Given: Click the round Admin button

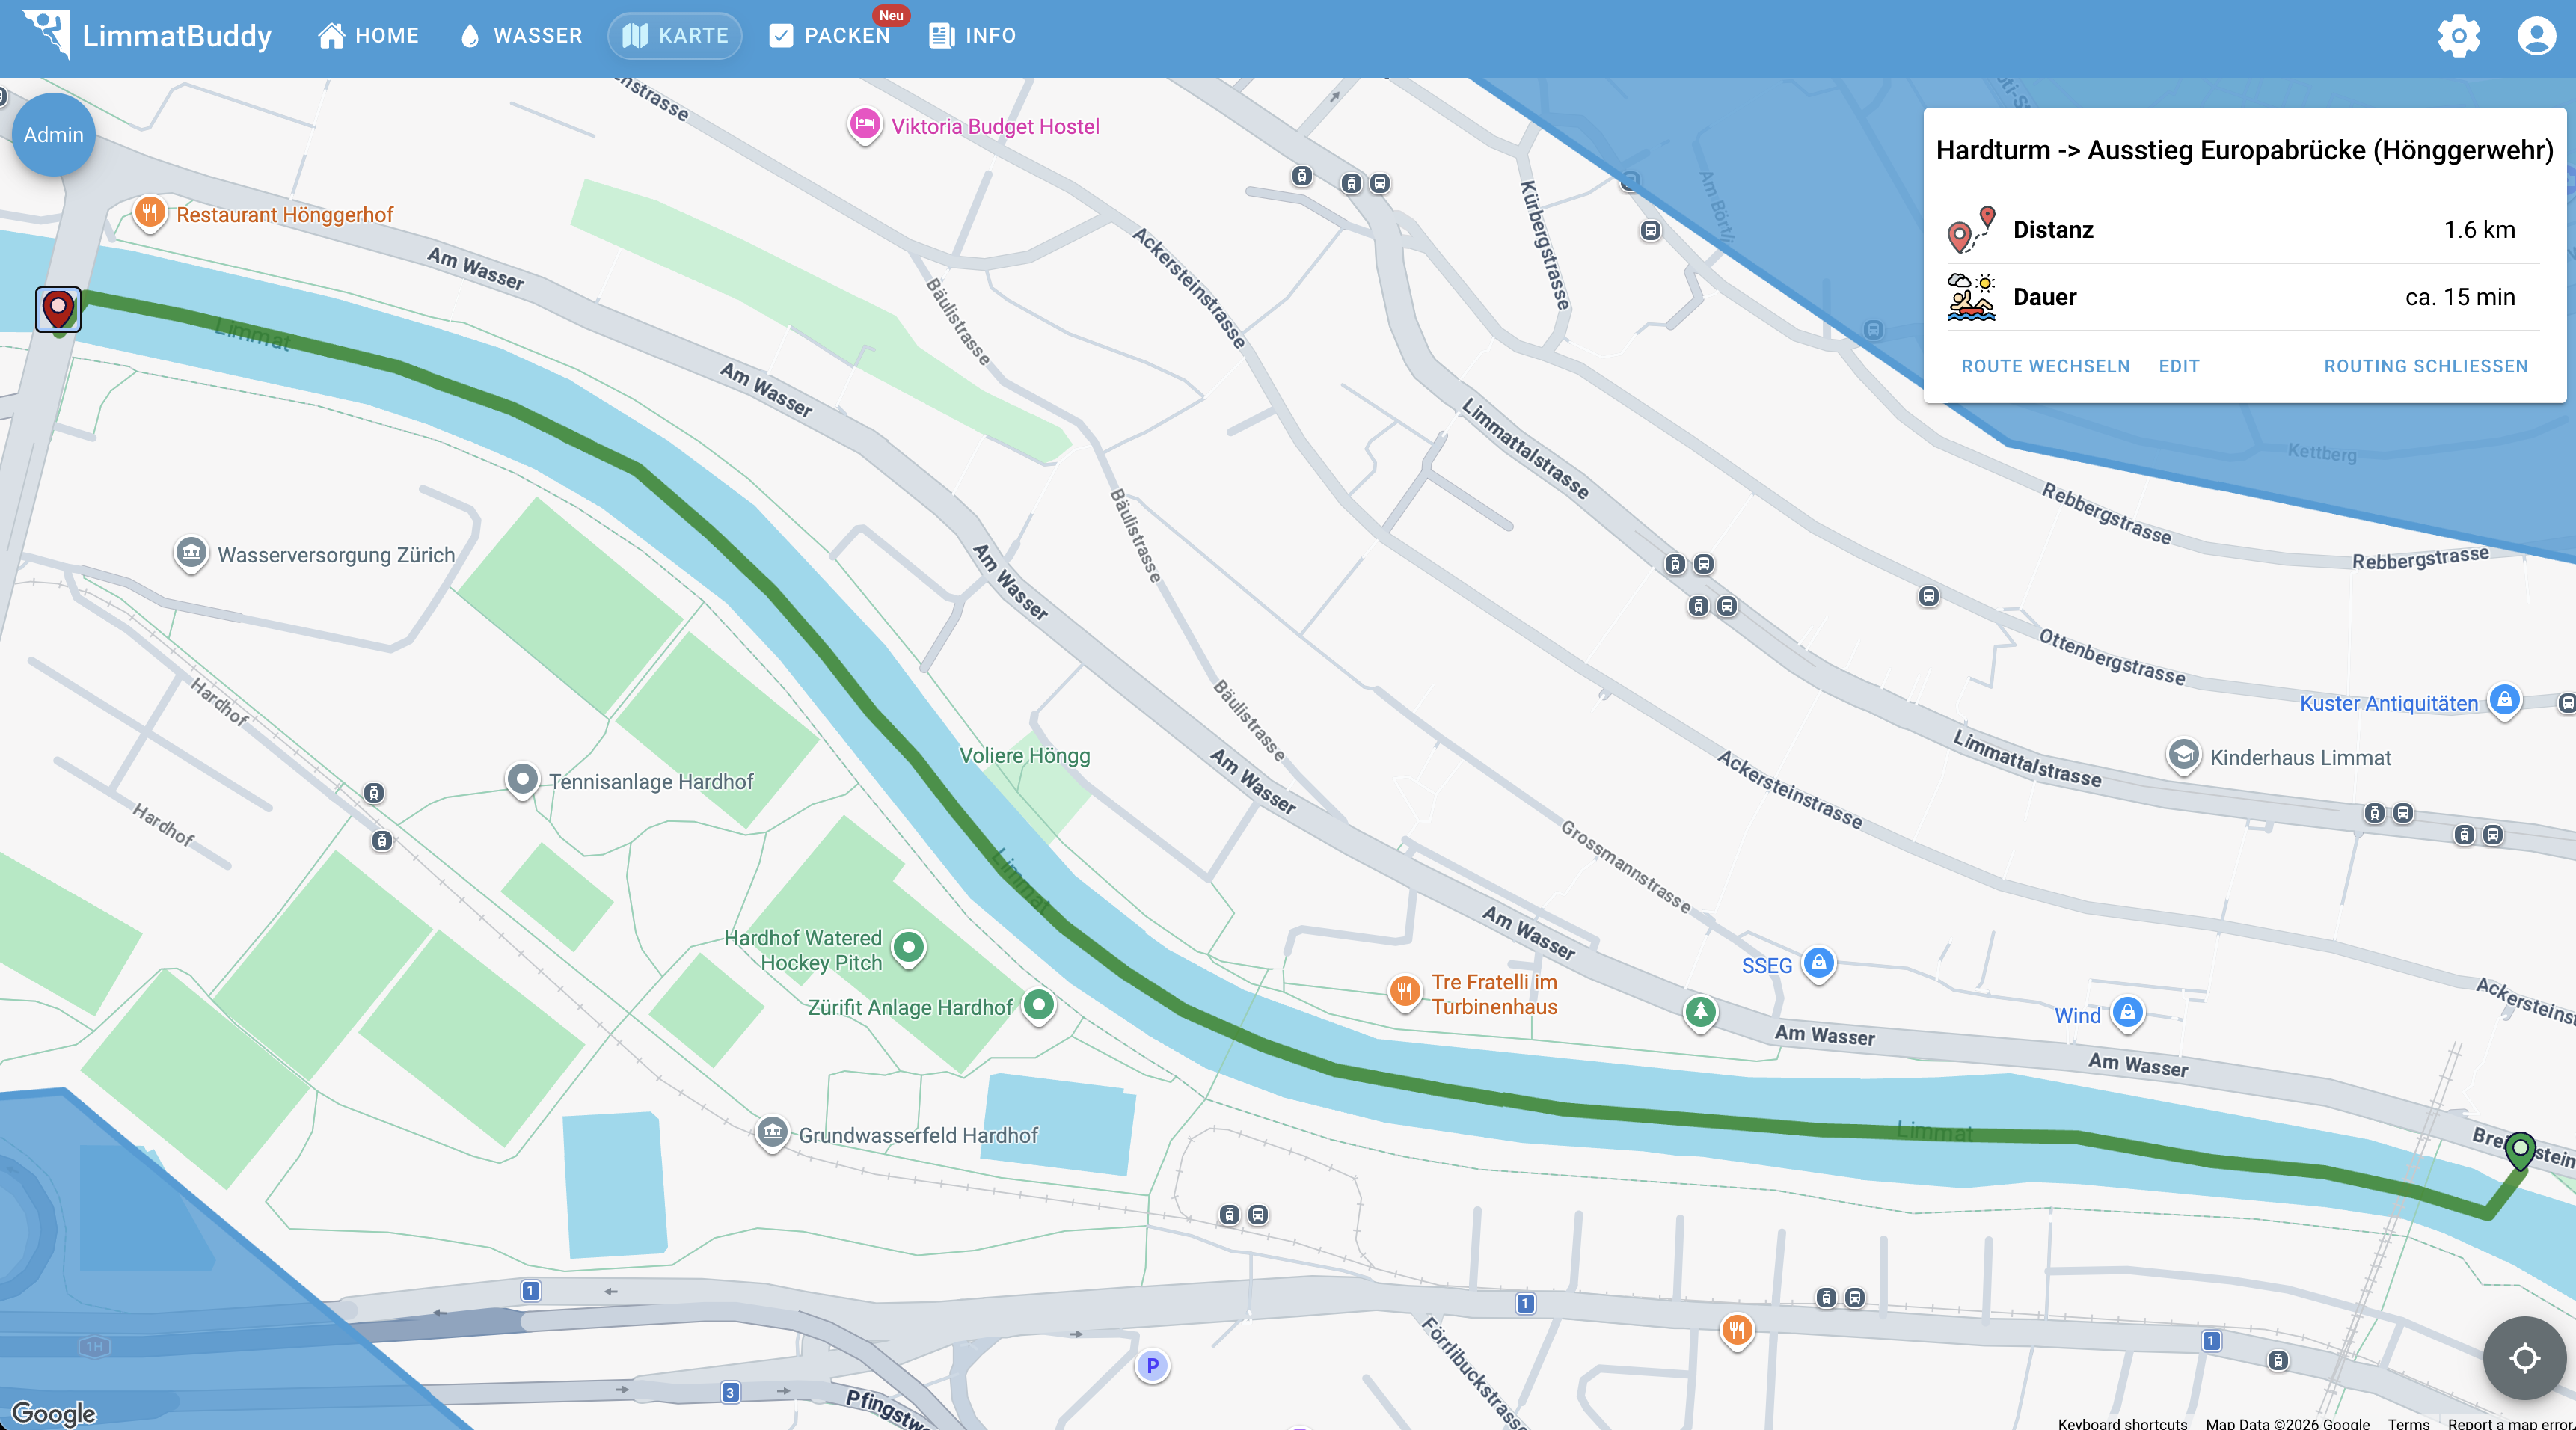Looking at the screenshot, I should click(54, 134).
